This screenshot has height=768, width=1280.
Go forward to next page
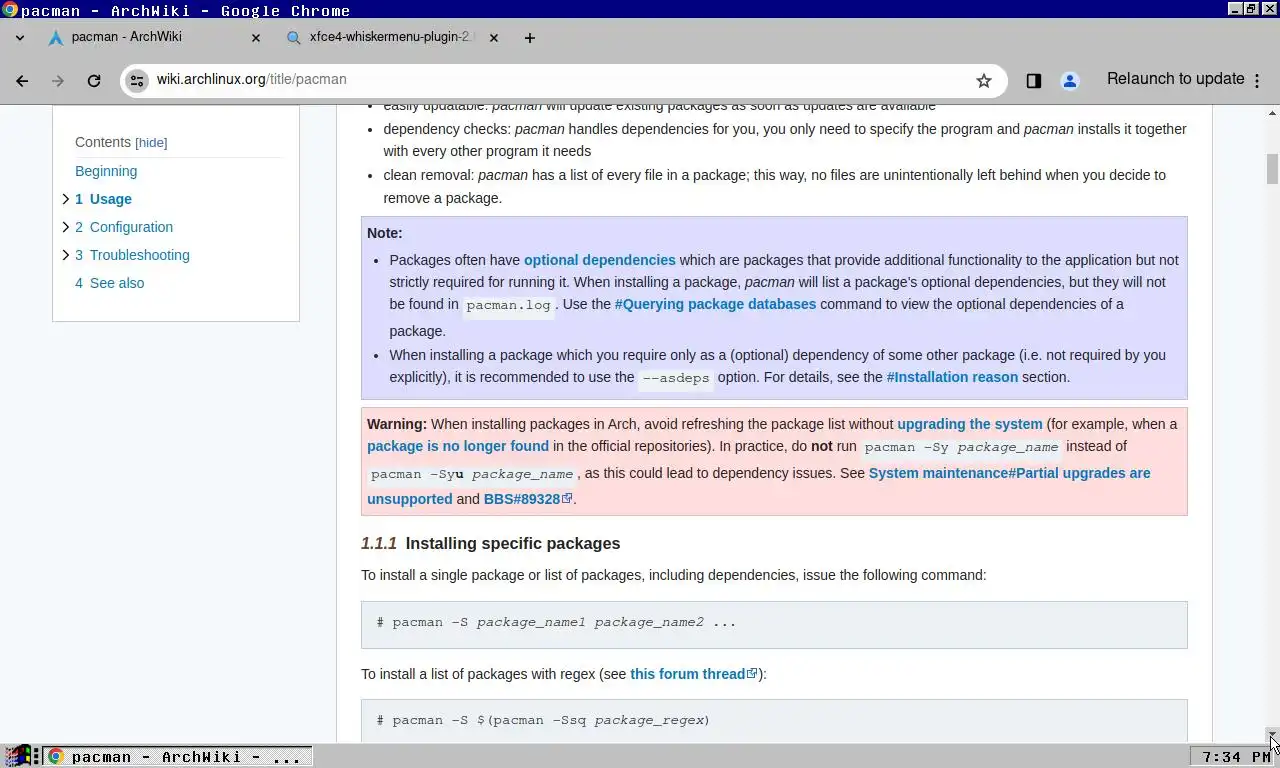point(58,81)
